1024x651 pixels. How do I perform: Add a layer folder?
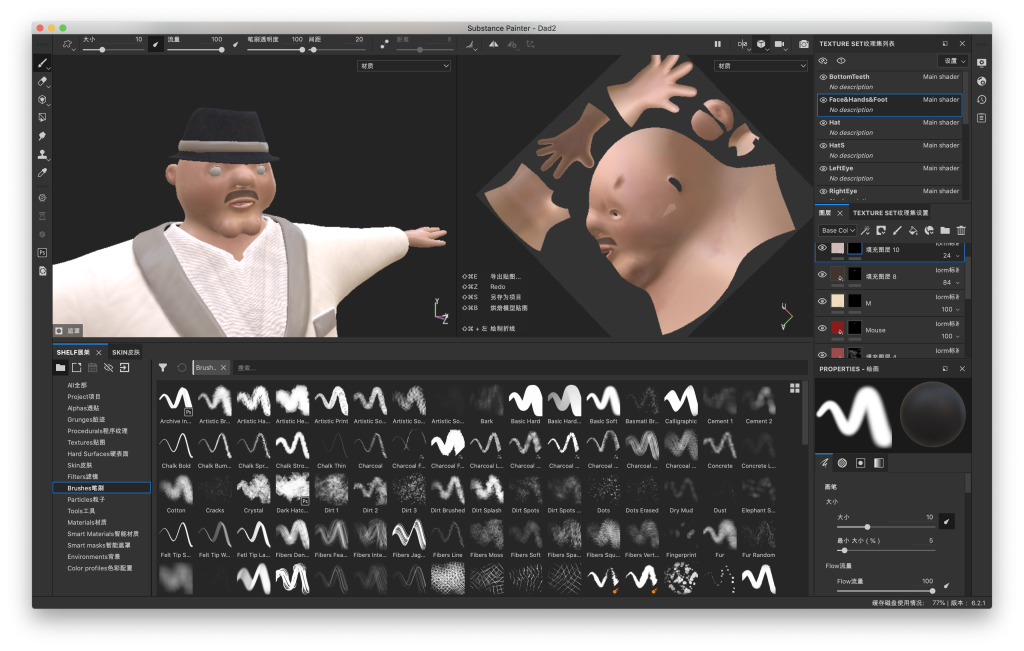945,230
